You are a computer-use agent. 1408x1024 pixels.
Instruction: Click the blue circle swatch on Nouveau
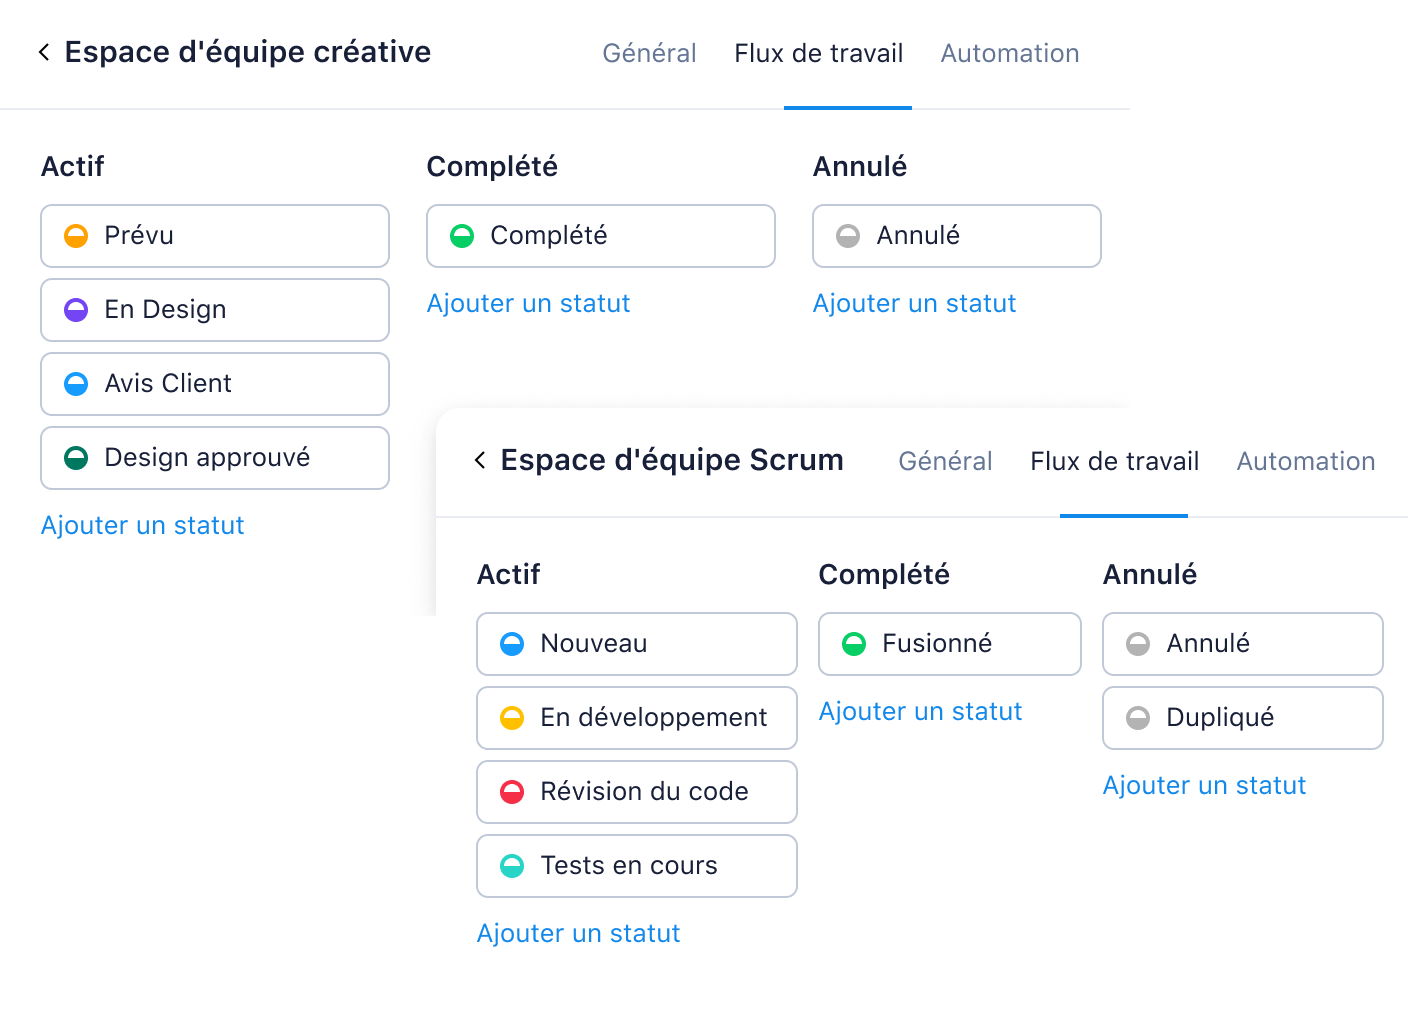[x=512, y=644]
